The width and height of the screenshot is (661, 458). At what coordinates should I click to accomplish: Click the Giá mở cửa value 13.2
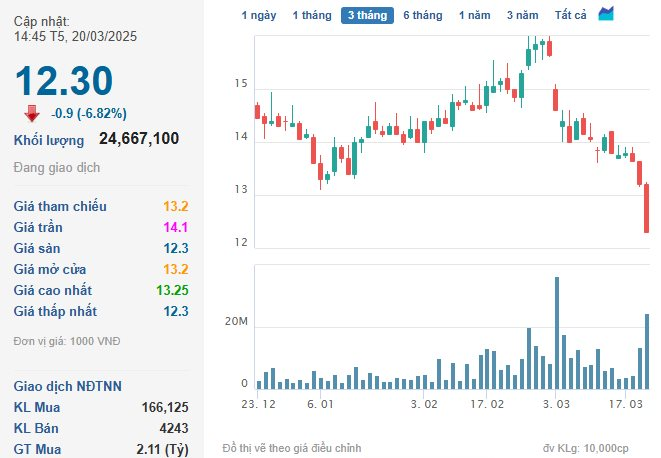point(176,269)
